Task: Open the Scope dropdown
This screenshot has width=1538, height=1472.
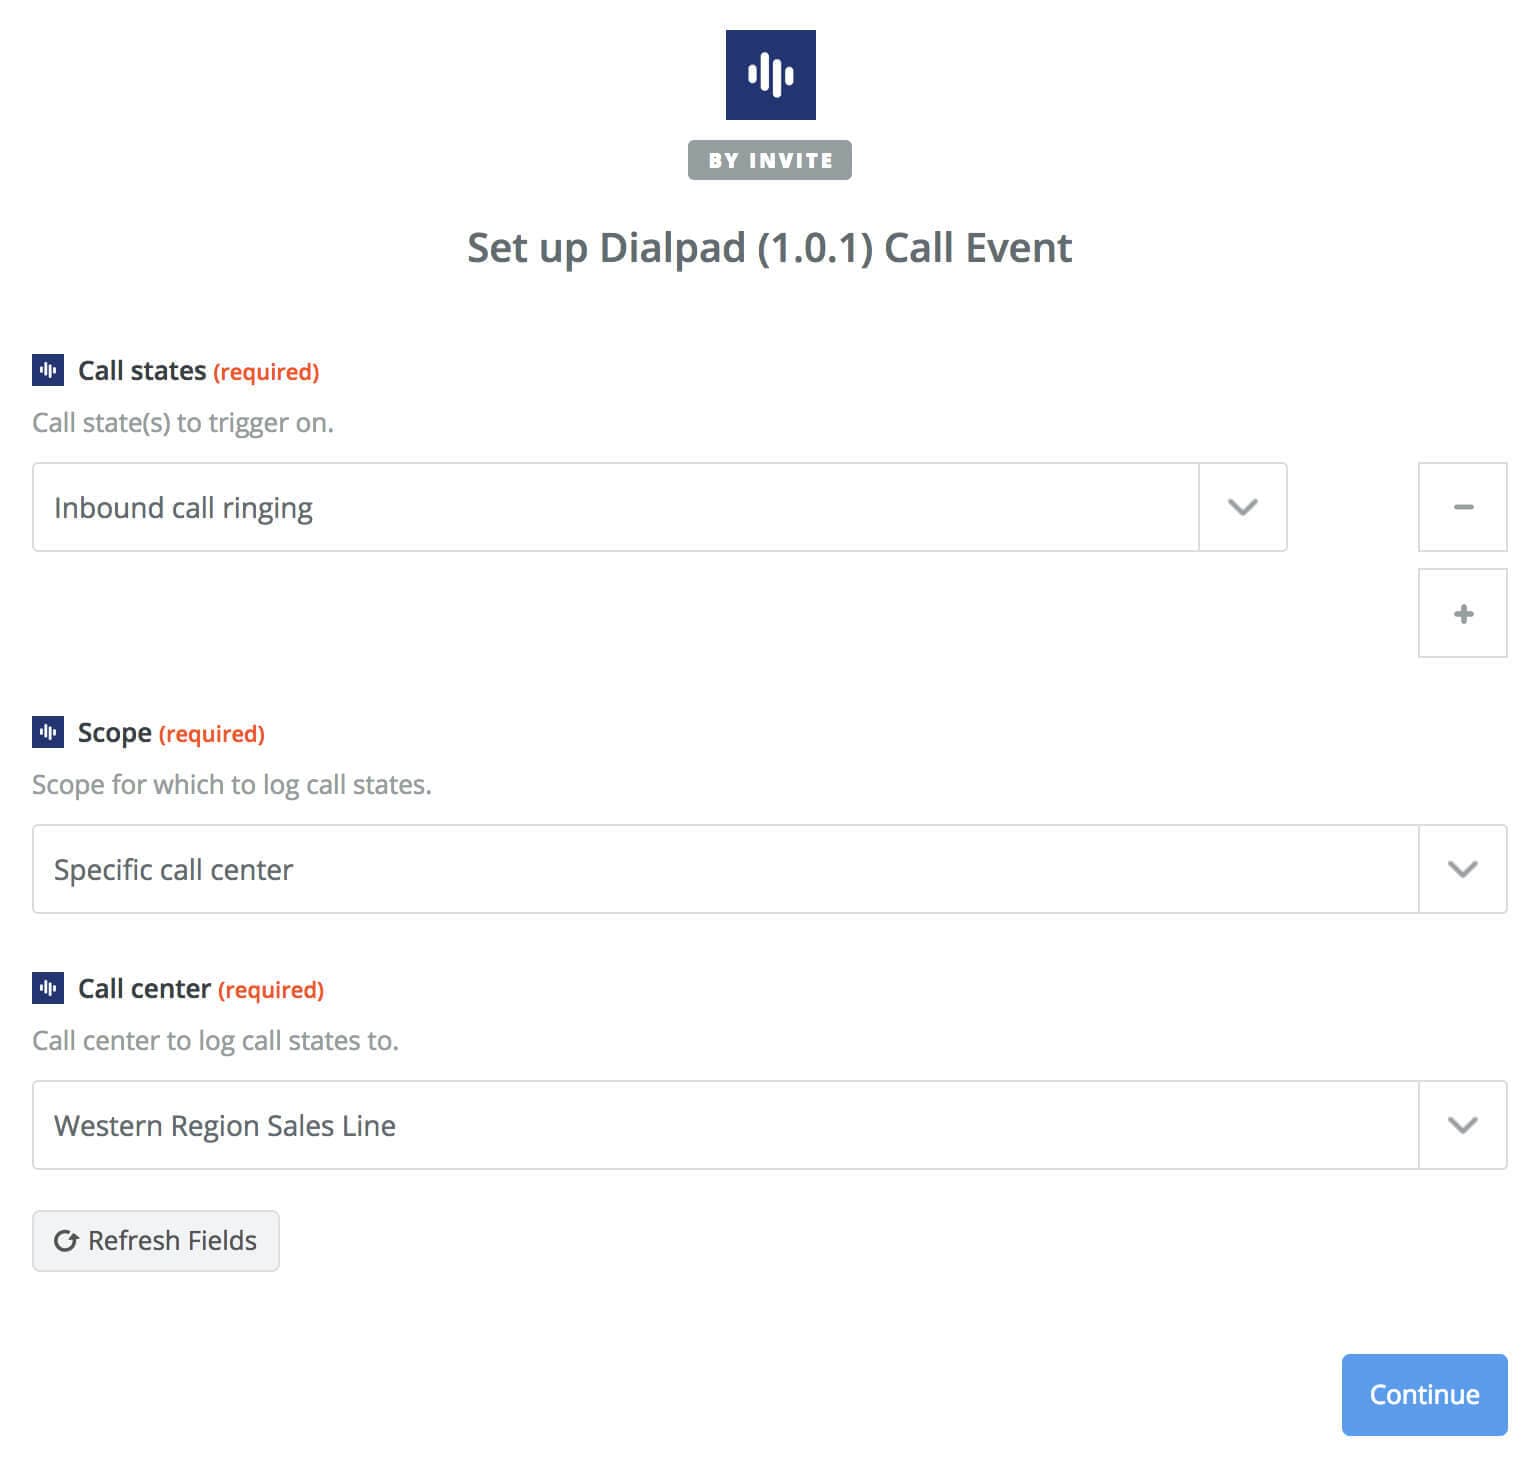Action: point(1461,869)
